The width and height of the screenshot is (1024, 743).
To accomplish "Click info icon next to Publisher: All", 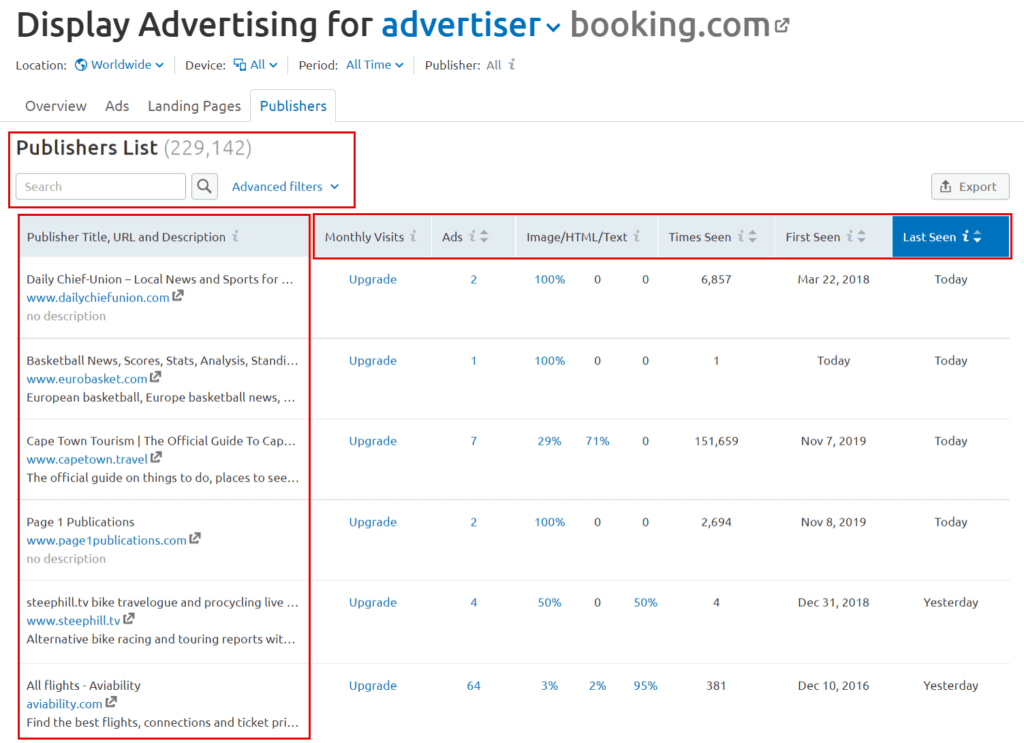I will pos(512,65).
